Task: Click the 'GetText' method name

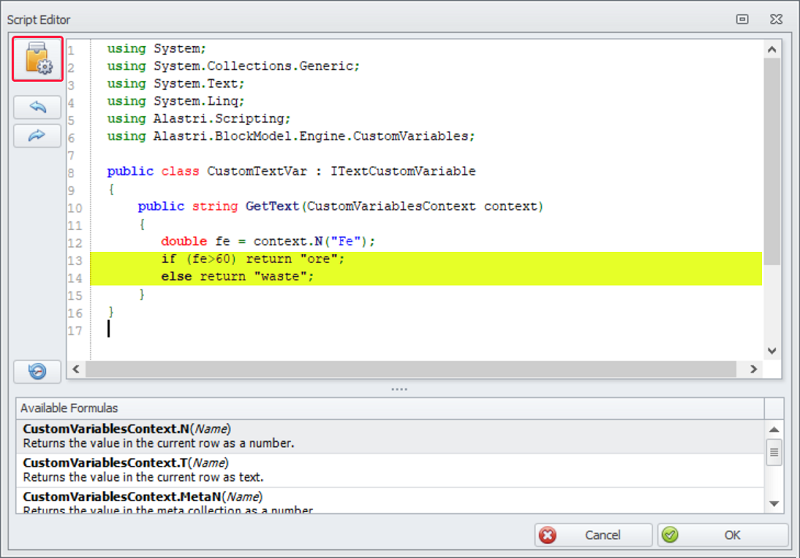Action: (x=272, y=206)
